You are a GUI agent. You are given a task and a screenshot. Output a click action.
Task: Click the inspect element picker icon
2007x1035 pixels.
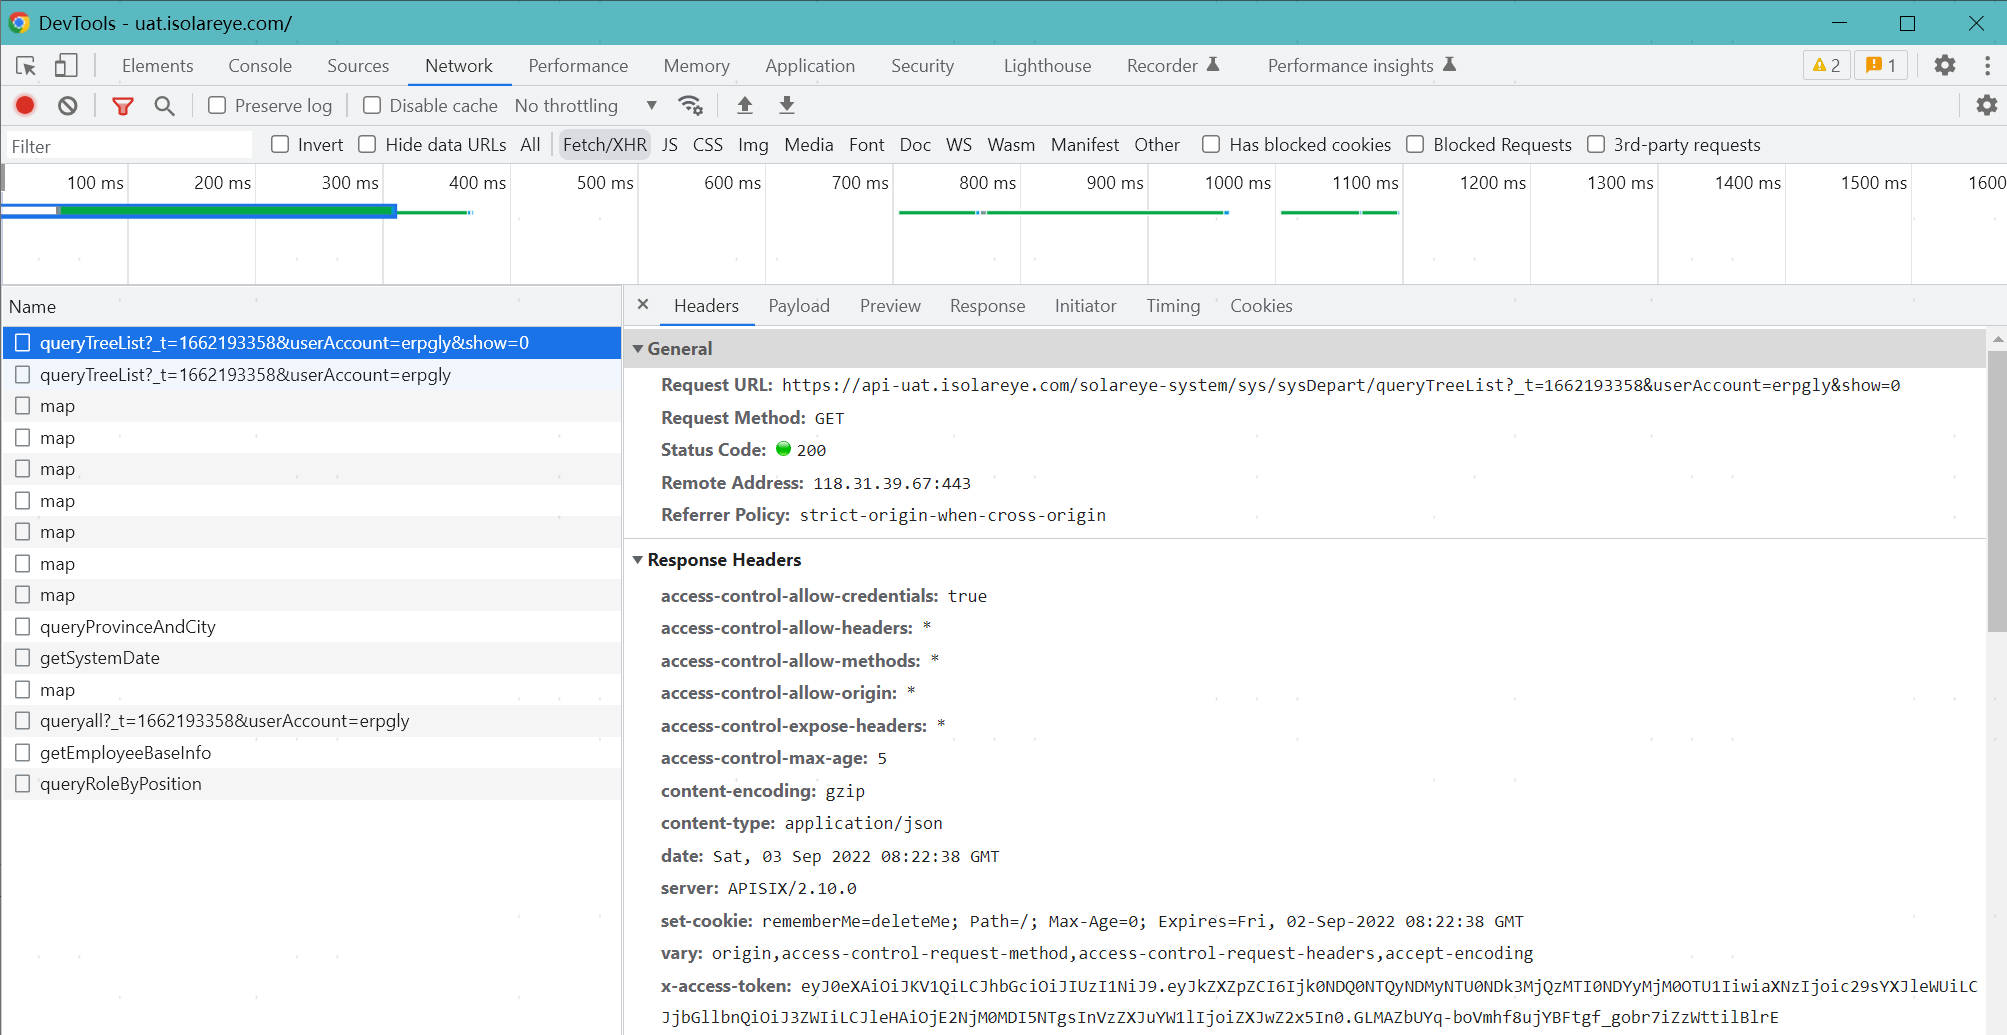(26, 66)
